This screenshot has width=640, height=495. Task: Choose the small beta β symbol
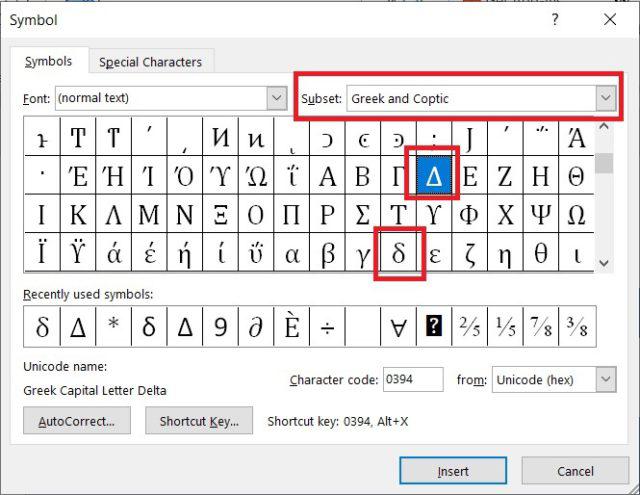coord(327,253)
